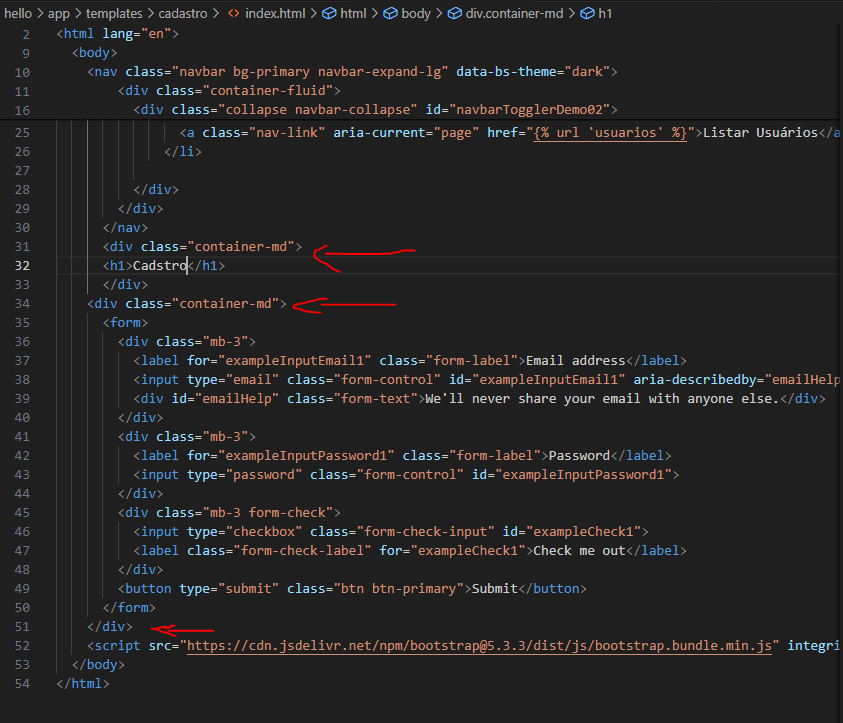Click line number 51 in the gutter

point(22,627)
